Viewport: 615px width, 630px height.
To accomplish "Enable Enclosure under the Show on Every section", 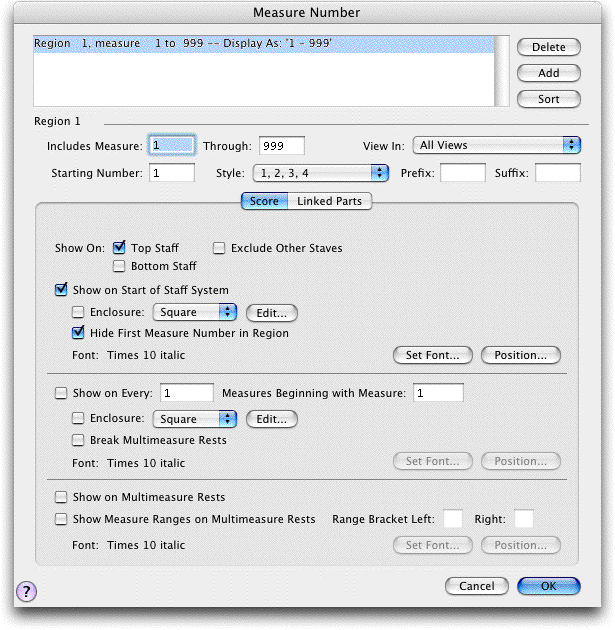I will click(78, 418).
